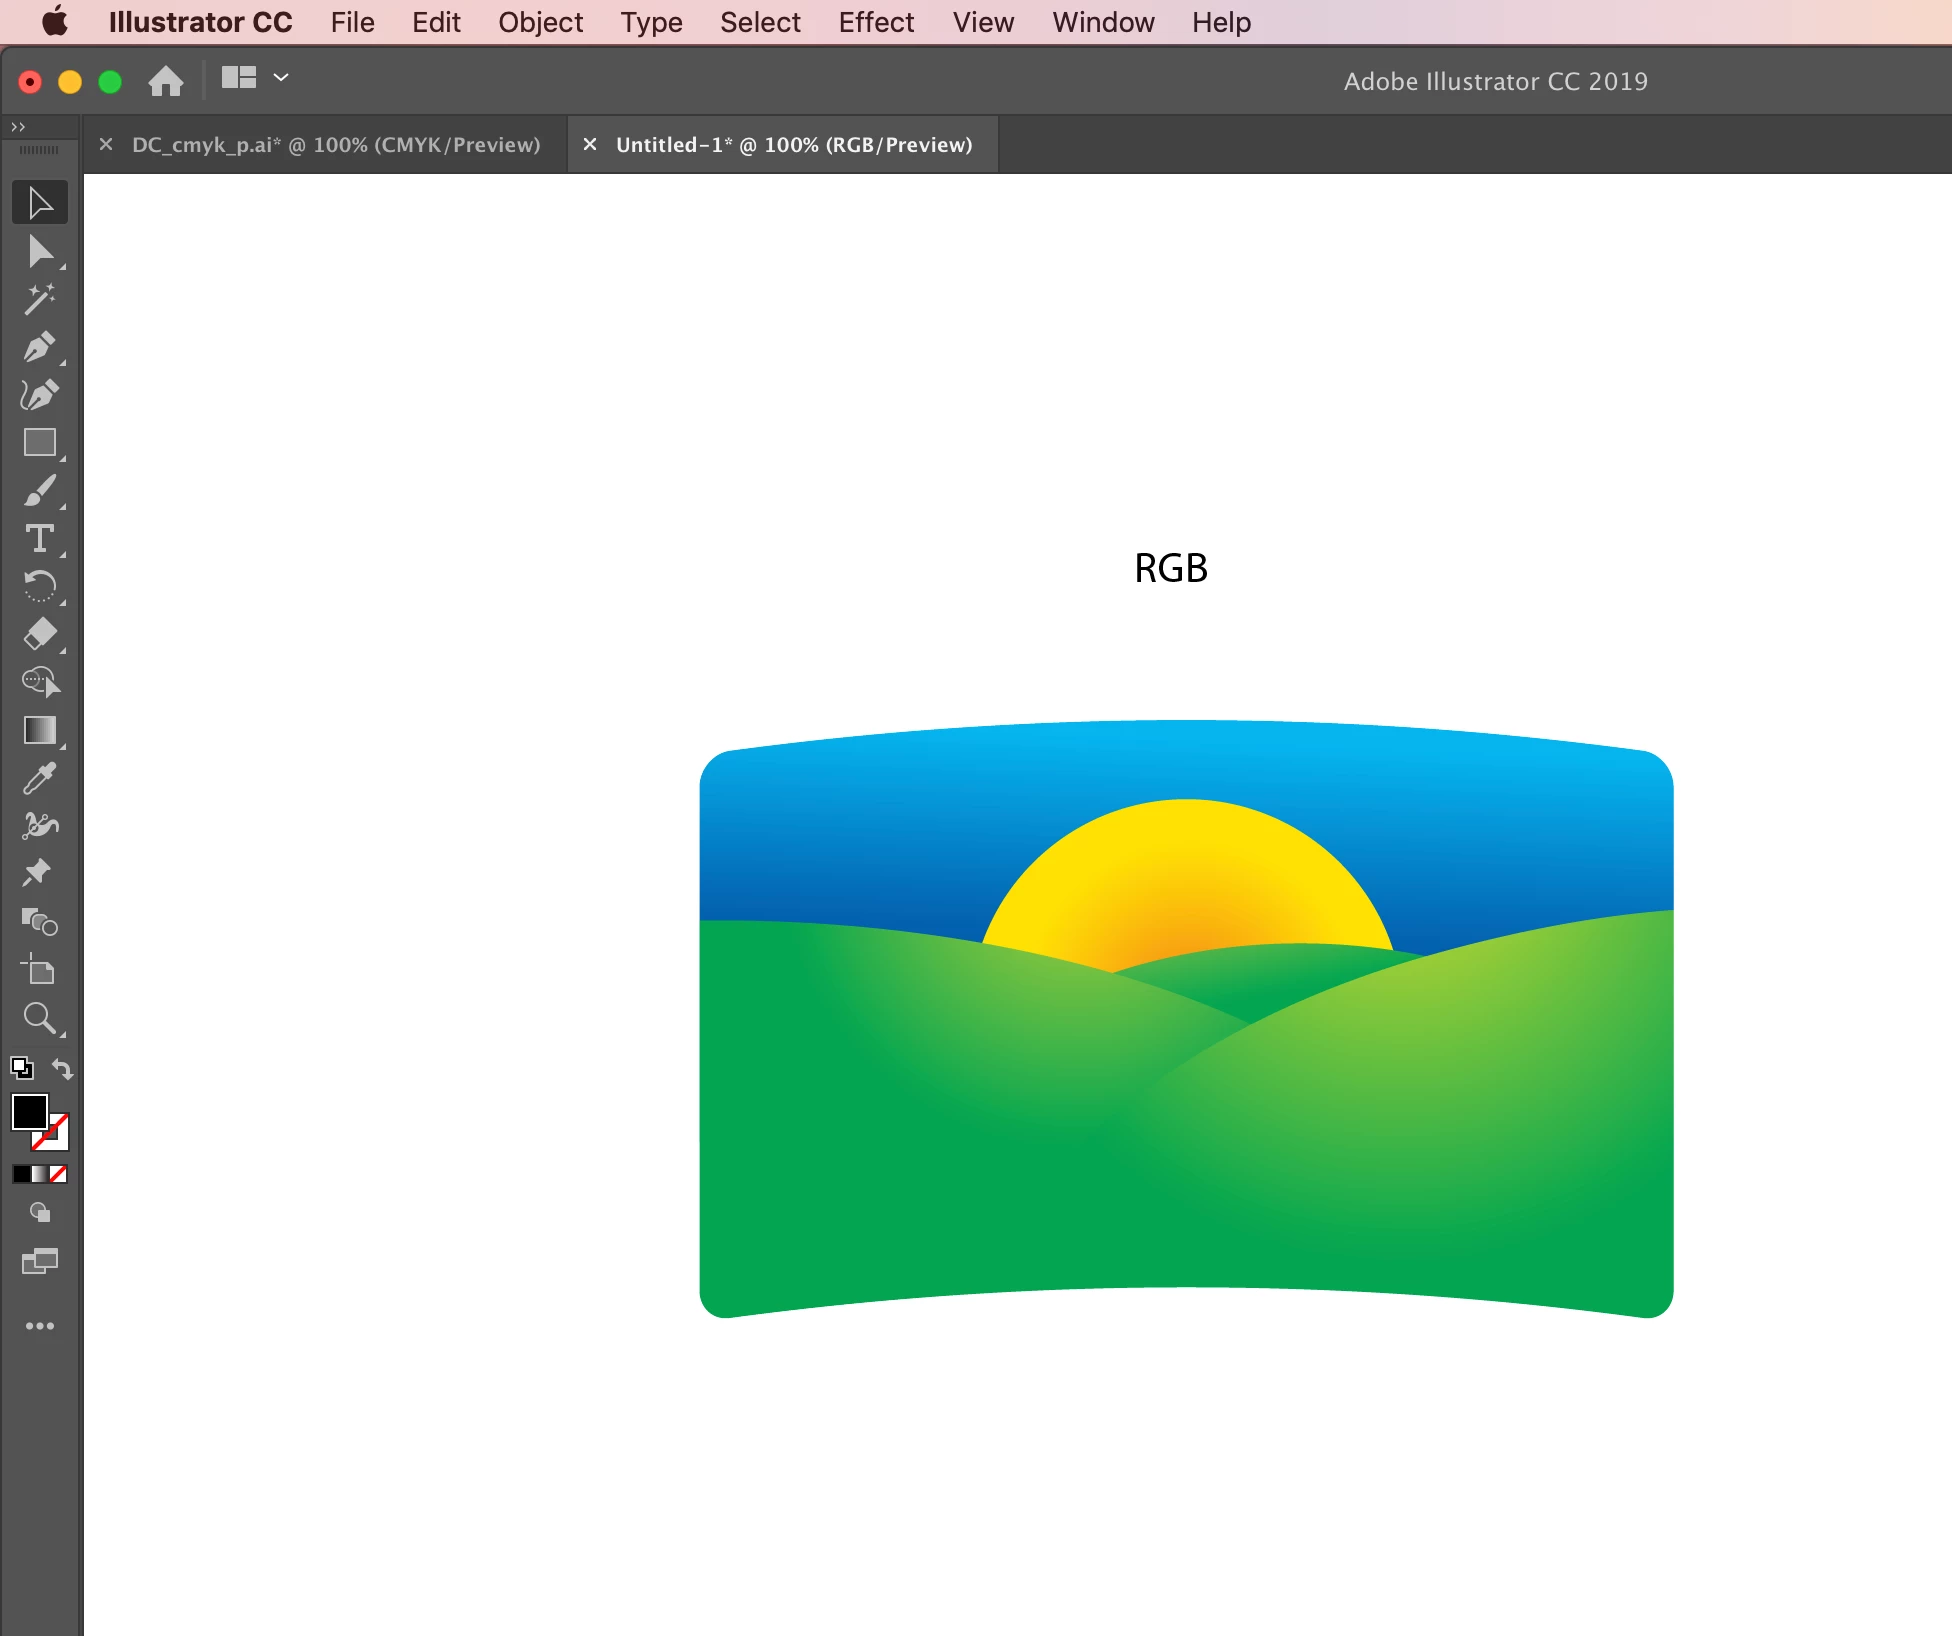
Task: Click the Home button
Action: pos(165,81)
